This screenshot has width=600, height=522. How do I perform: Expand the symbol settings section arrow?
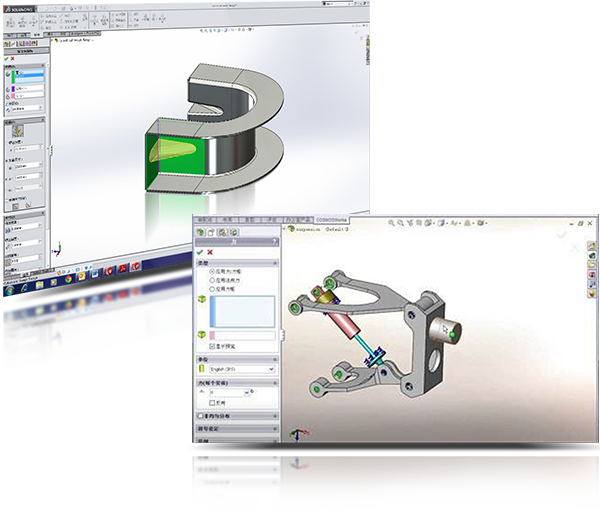click(x=275, y=429)
